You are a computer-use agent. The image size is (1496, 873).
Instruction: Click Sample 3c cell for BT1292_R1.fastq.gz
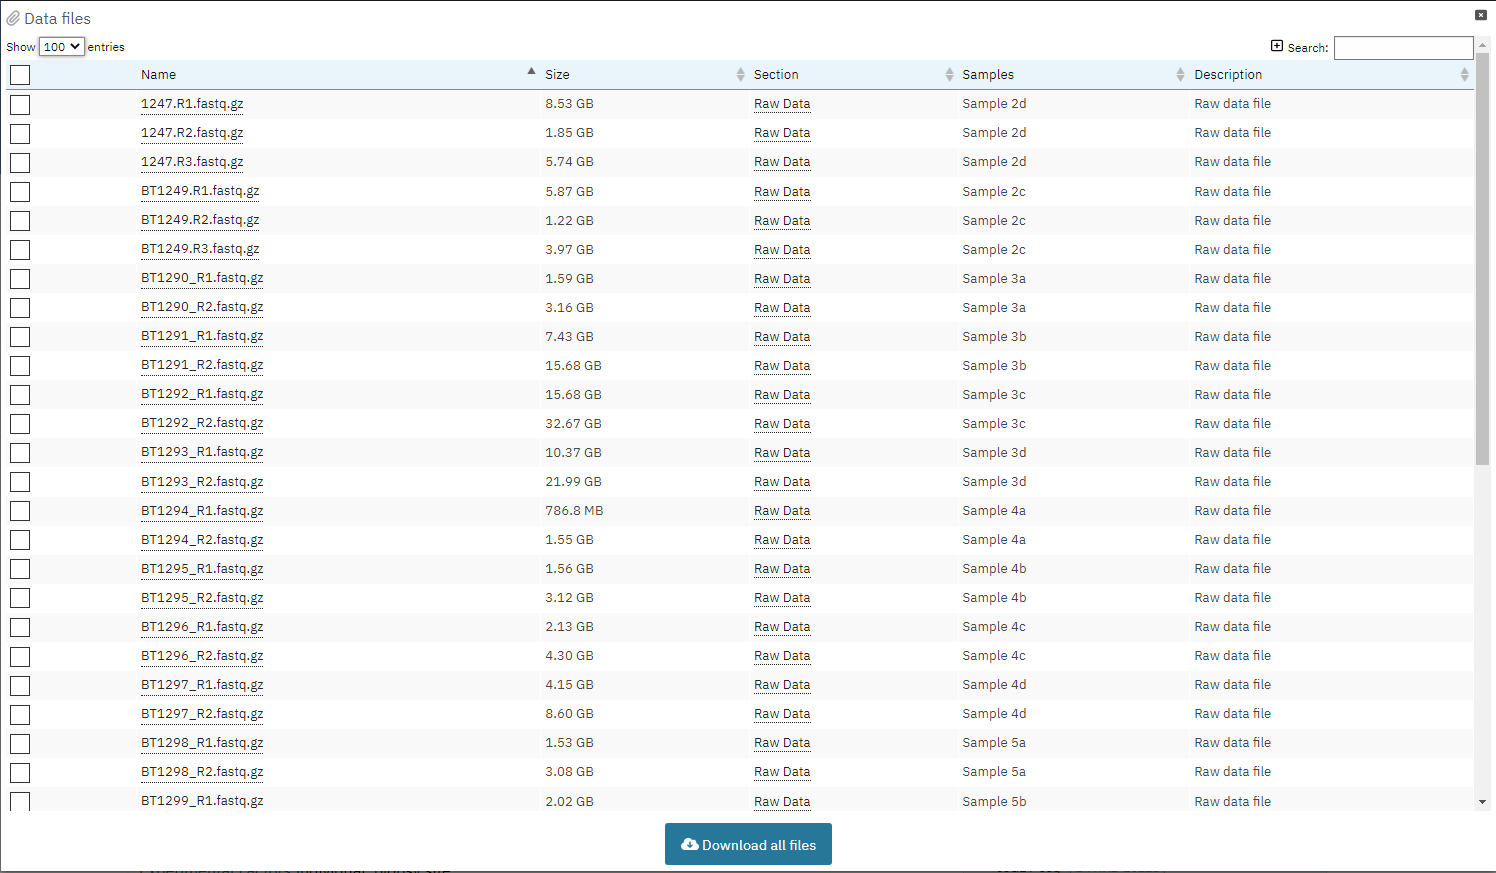tap(994, 395)
